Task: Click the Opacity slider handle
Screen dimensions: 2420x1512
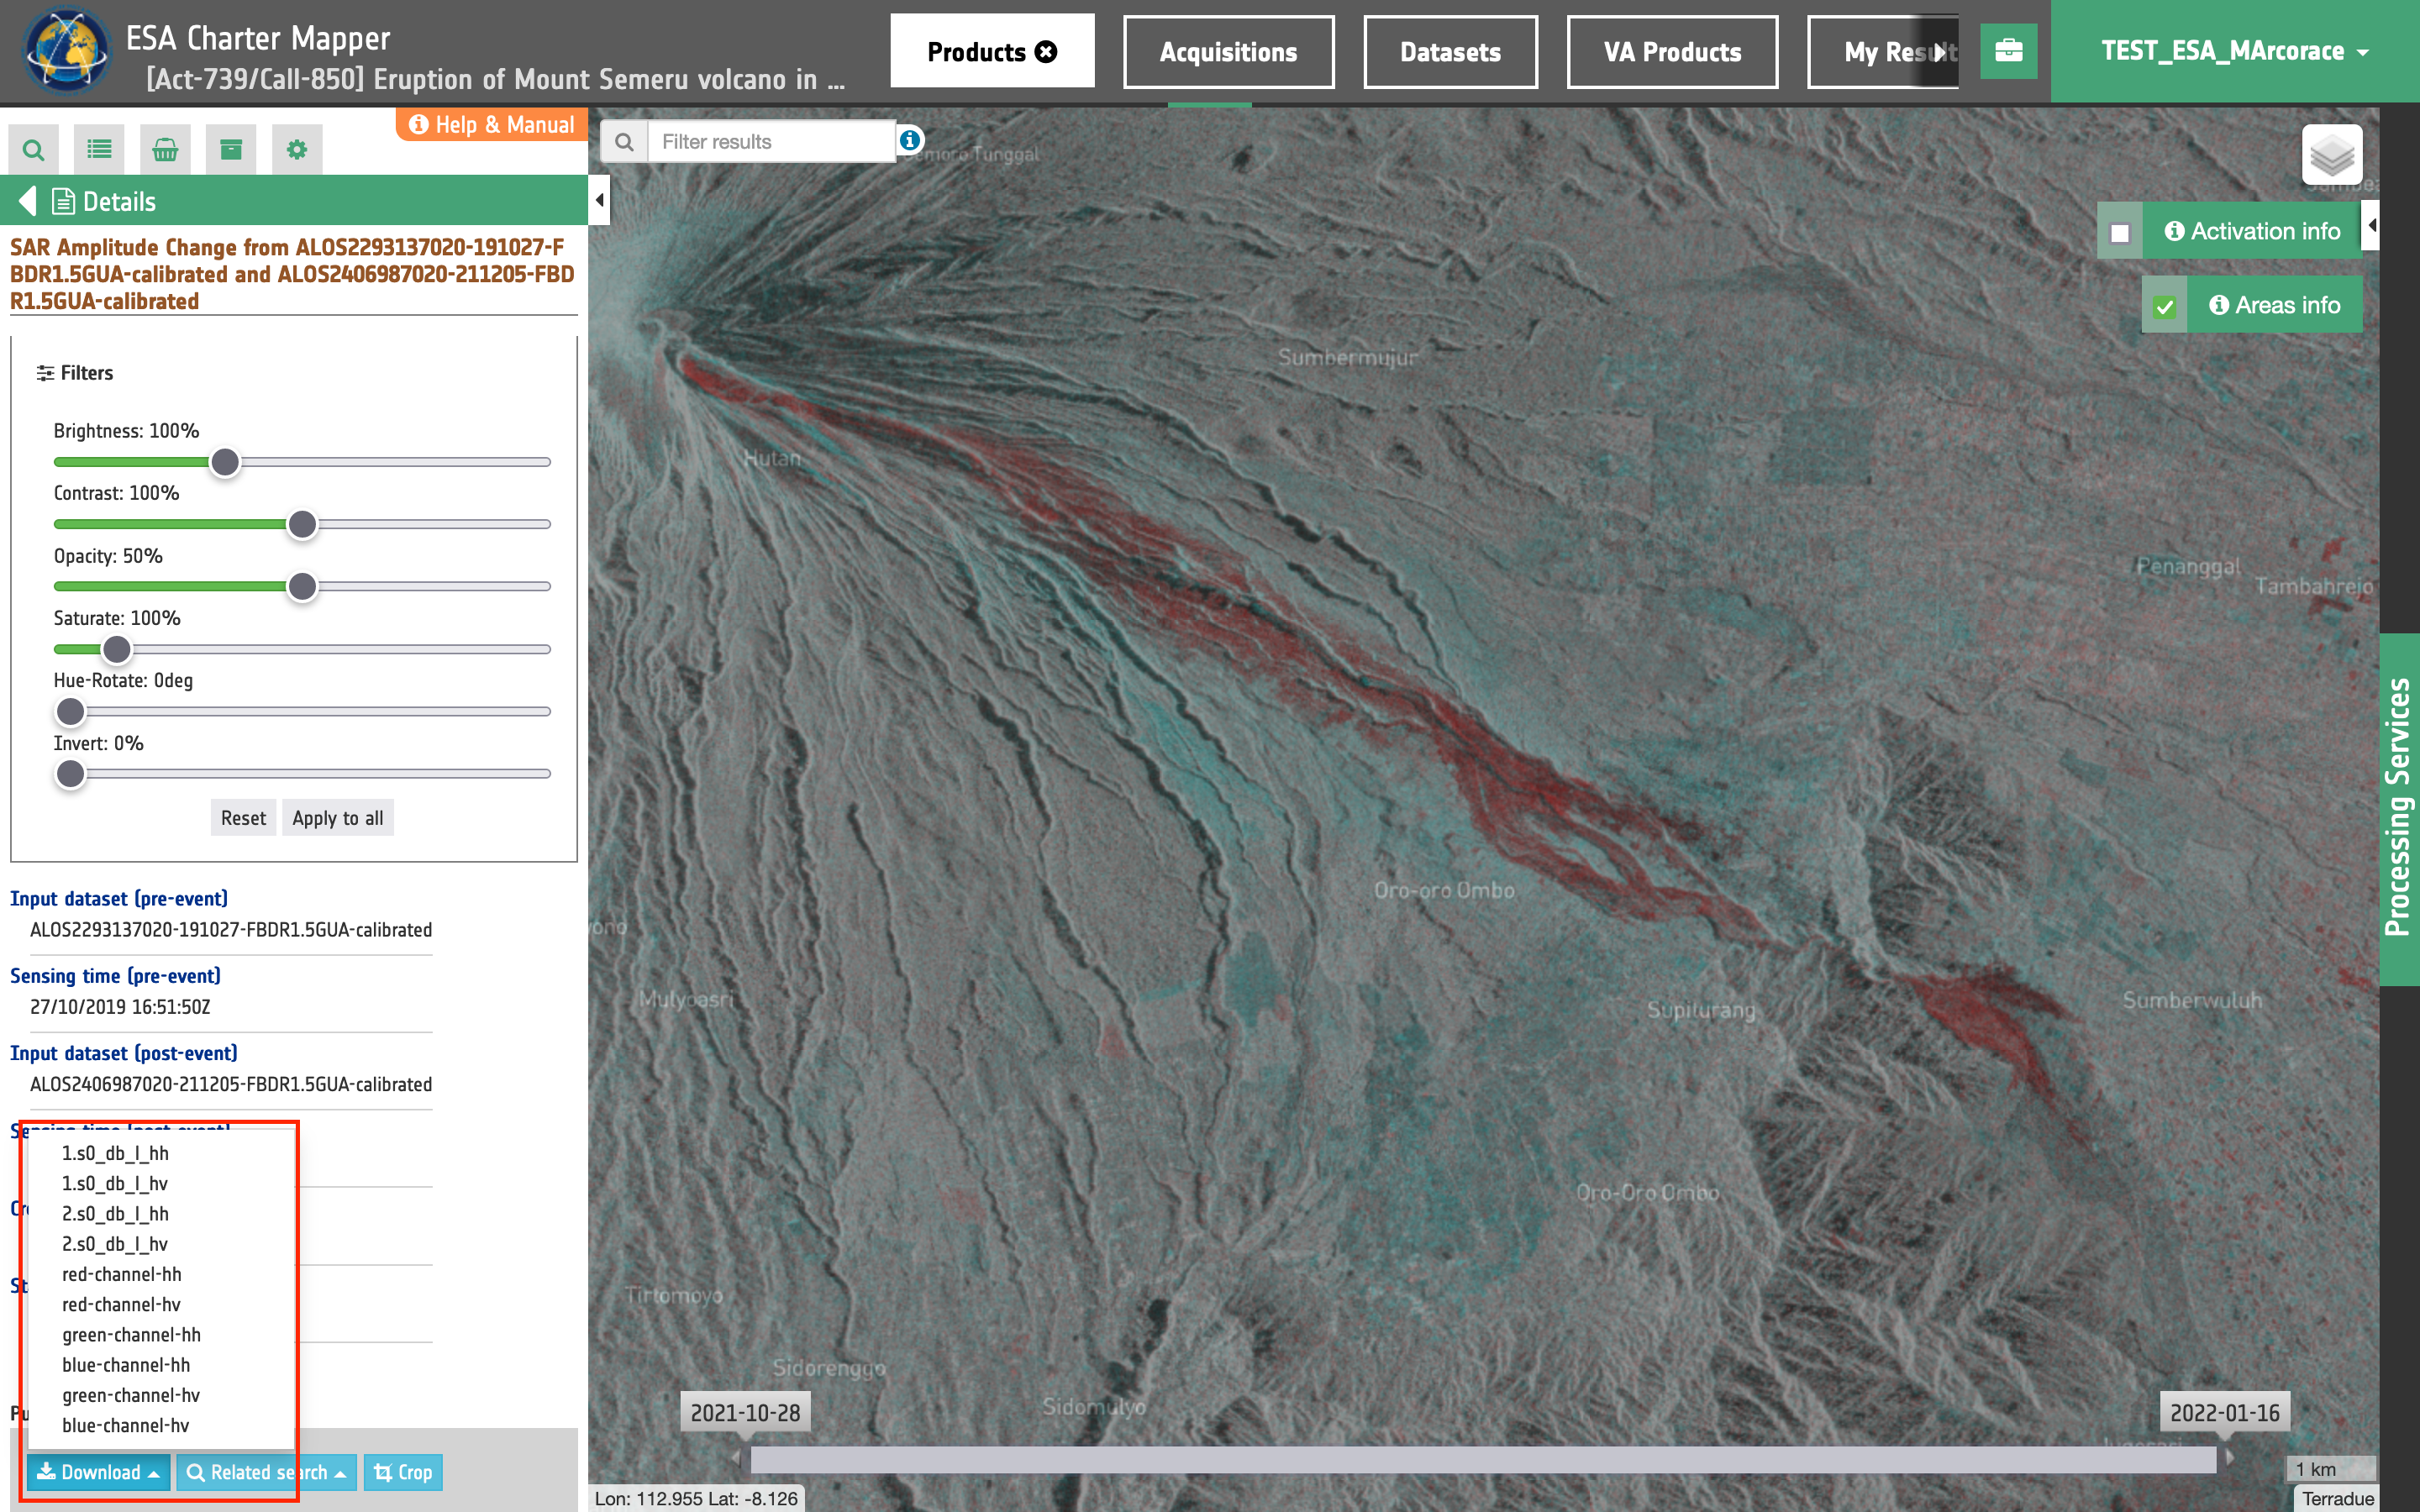Action: coord(302,586)
